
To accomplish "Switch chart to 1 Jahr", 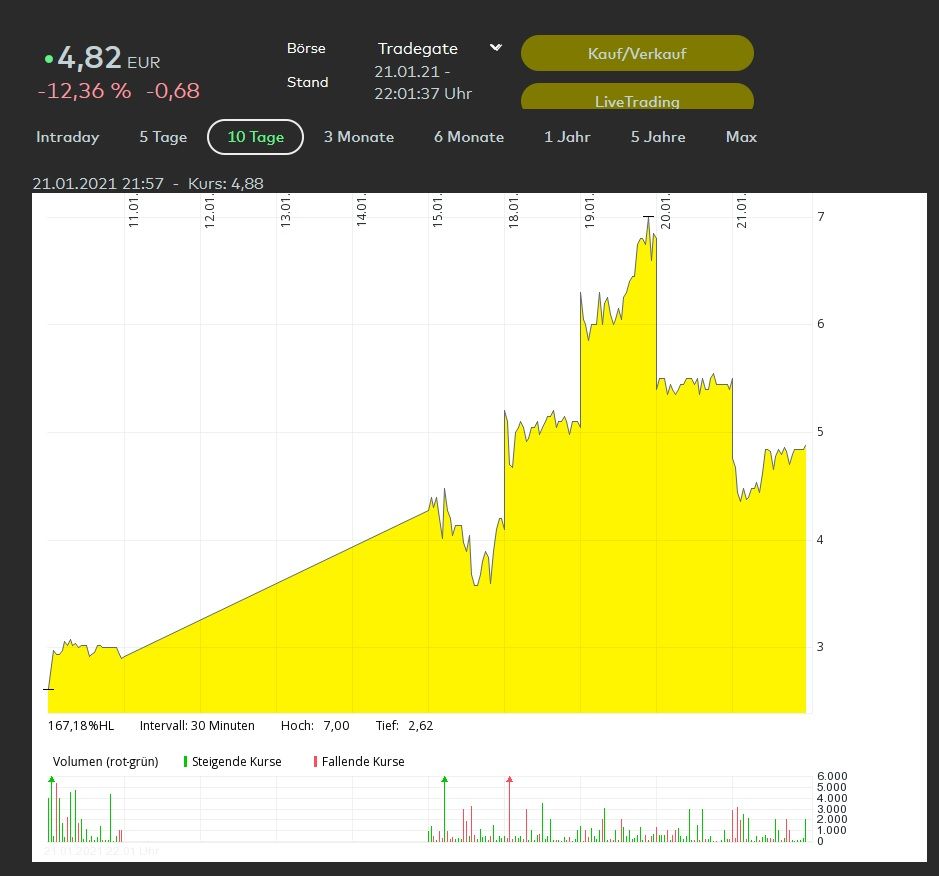I will (567, 137).
